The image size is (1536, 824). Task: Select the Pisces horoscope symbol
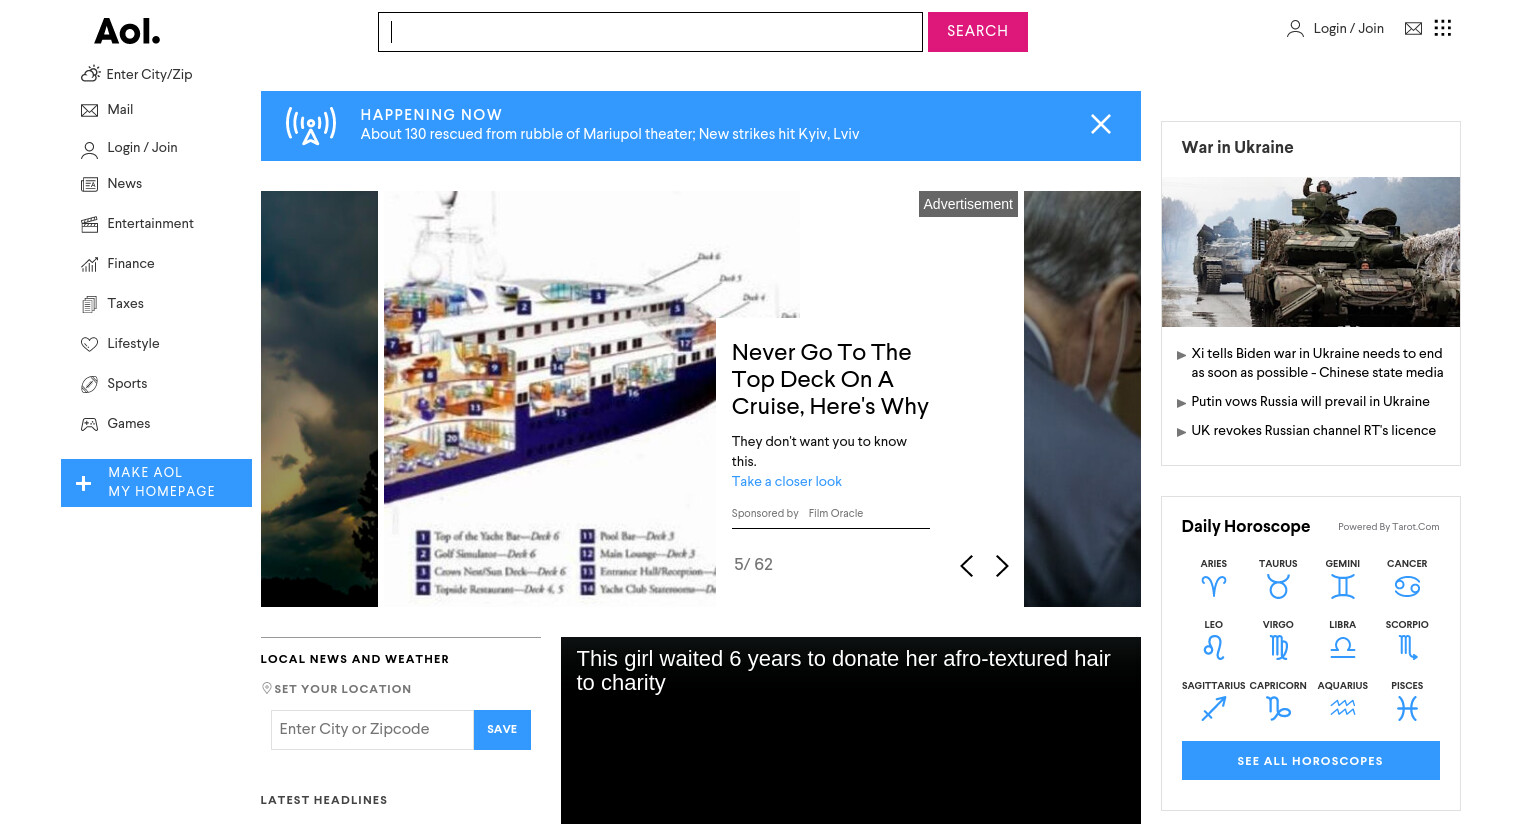(1407, 709)
